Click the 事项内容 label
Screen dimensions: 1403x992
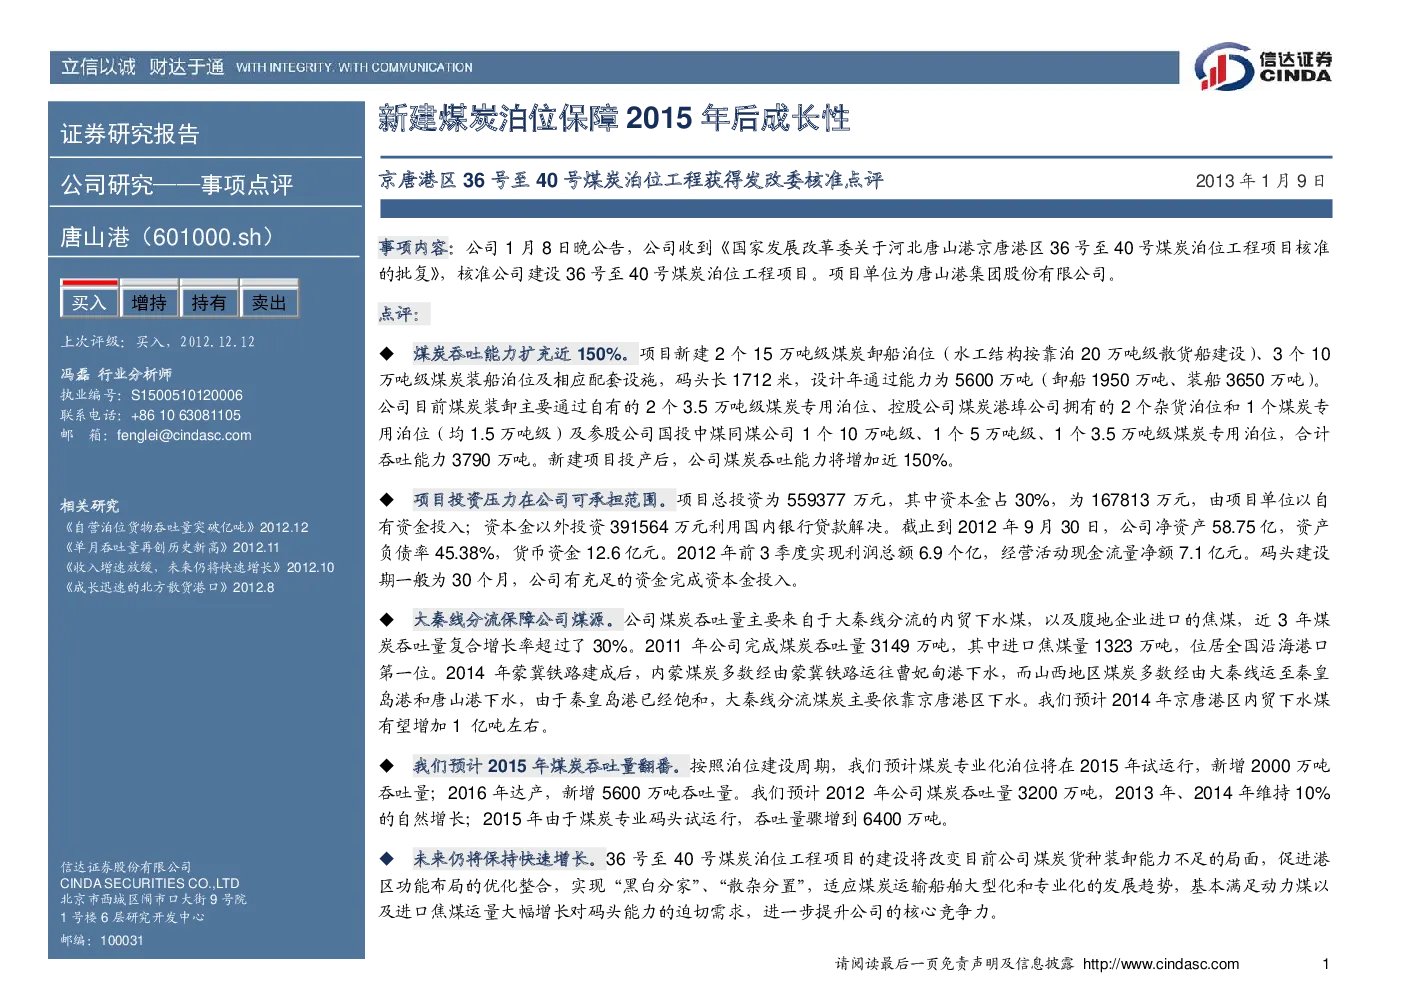(x=415, y=247)
